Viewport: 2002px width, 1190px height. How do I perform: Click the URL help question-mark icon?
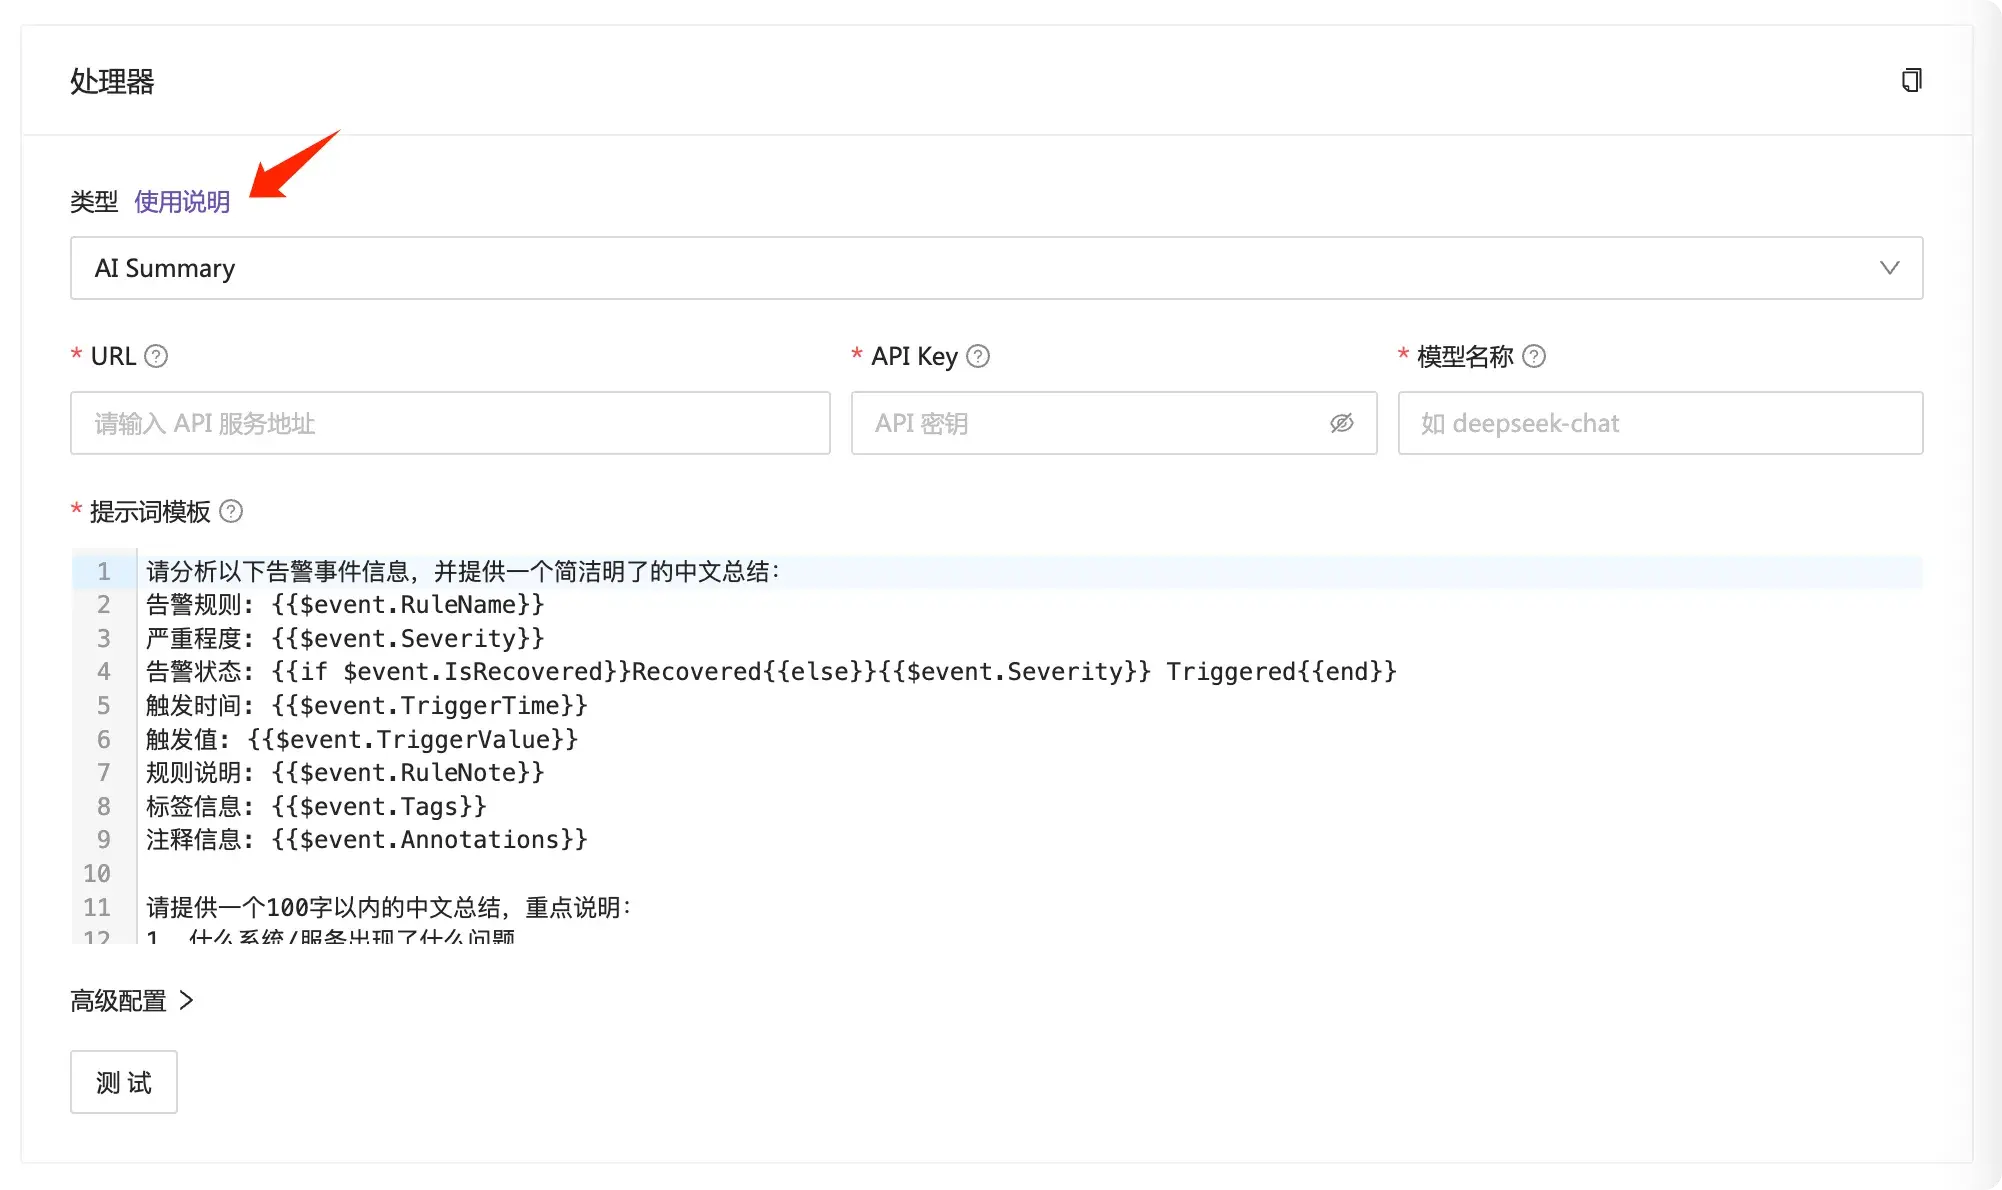156,356
